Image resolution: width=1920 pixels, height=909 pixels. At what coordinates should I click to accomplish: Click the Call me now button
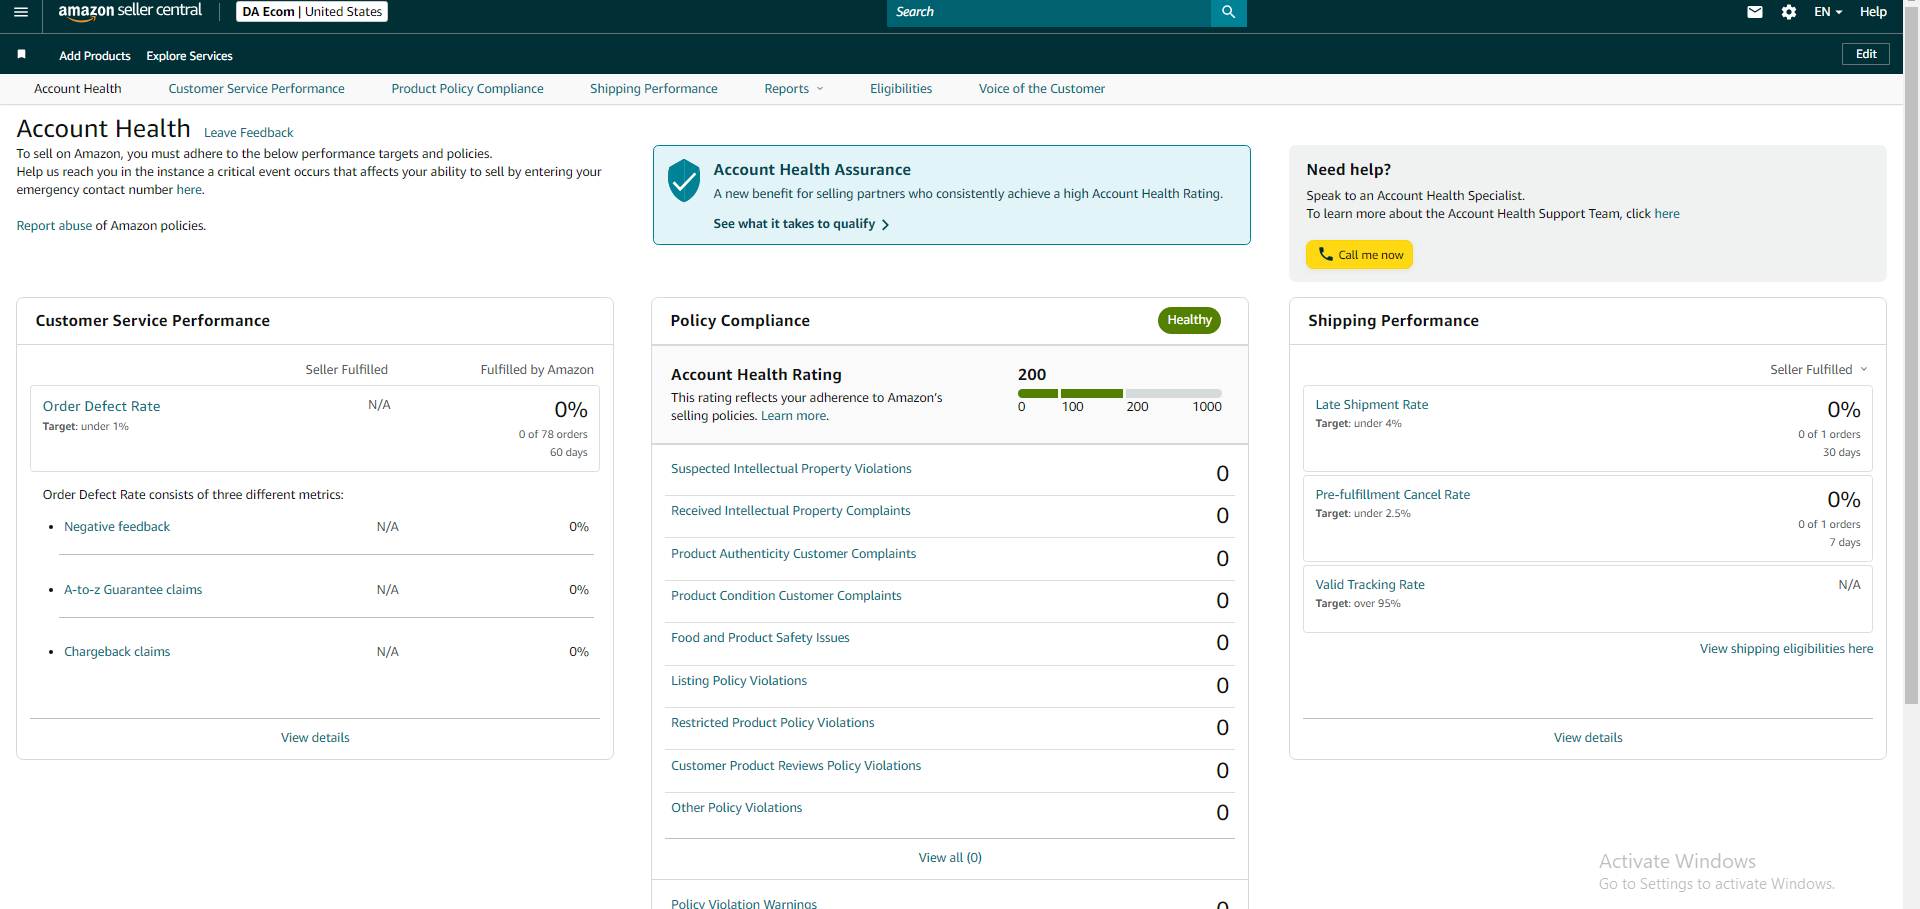(x=1359, y=255)
